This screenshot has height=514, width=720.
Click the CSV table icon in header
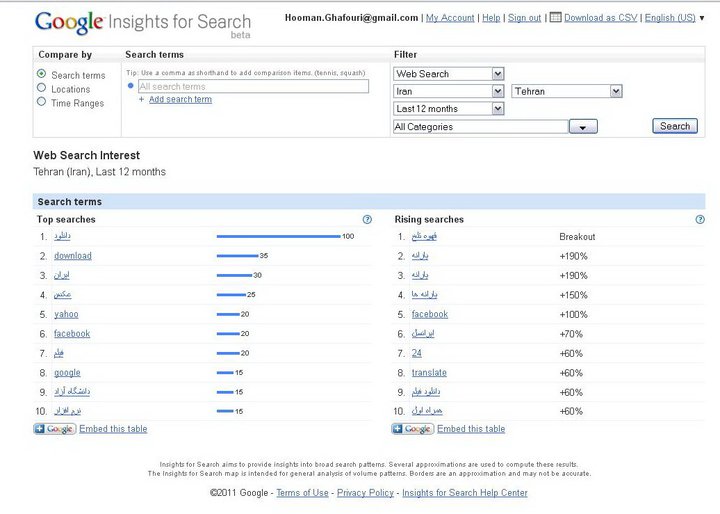pyautogui.click(x=555, y=17)
